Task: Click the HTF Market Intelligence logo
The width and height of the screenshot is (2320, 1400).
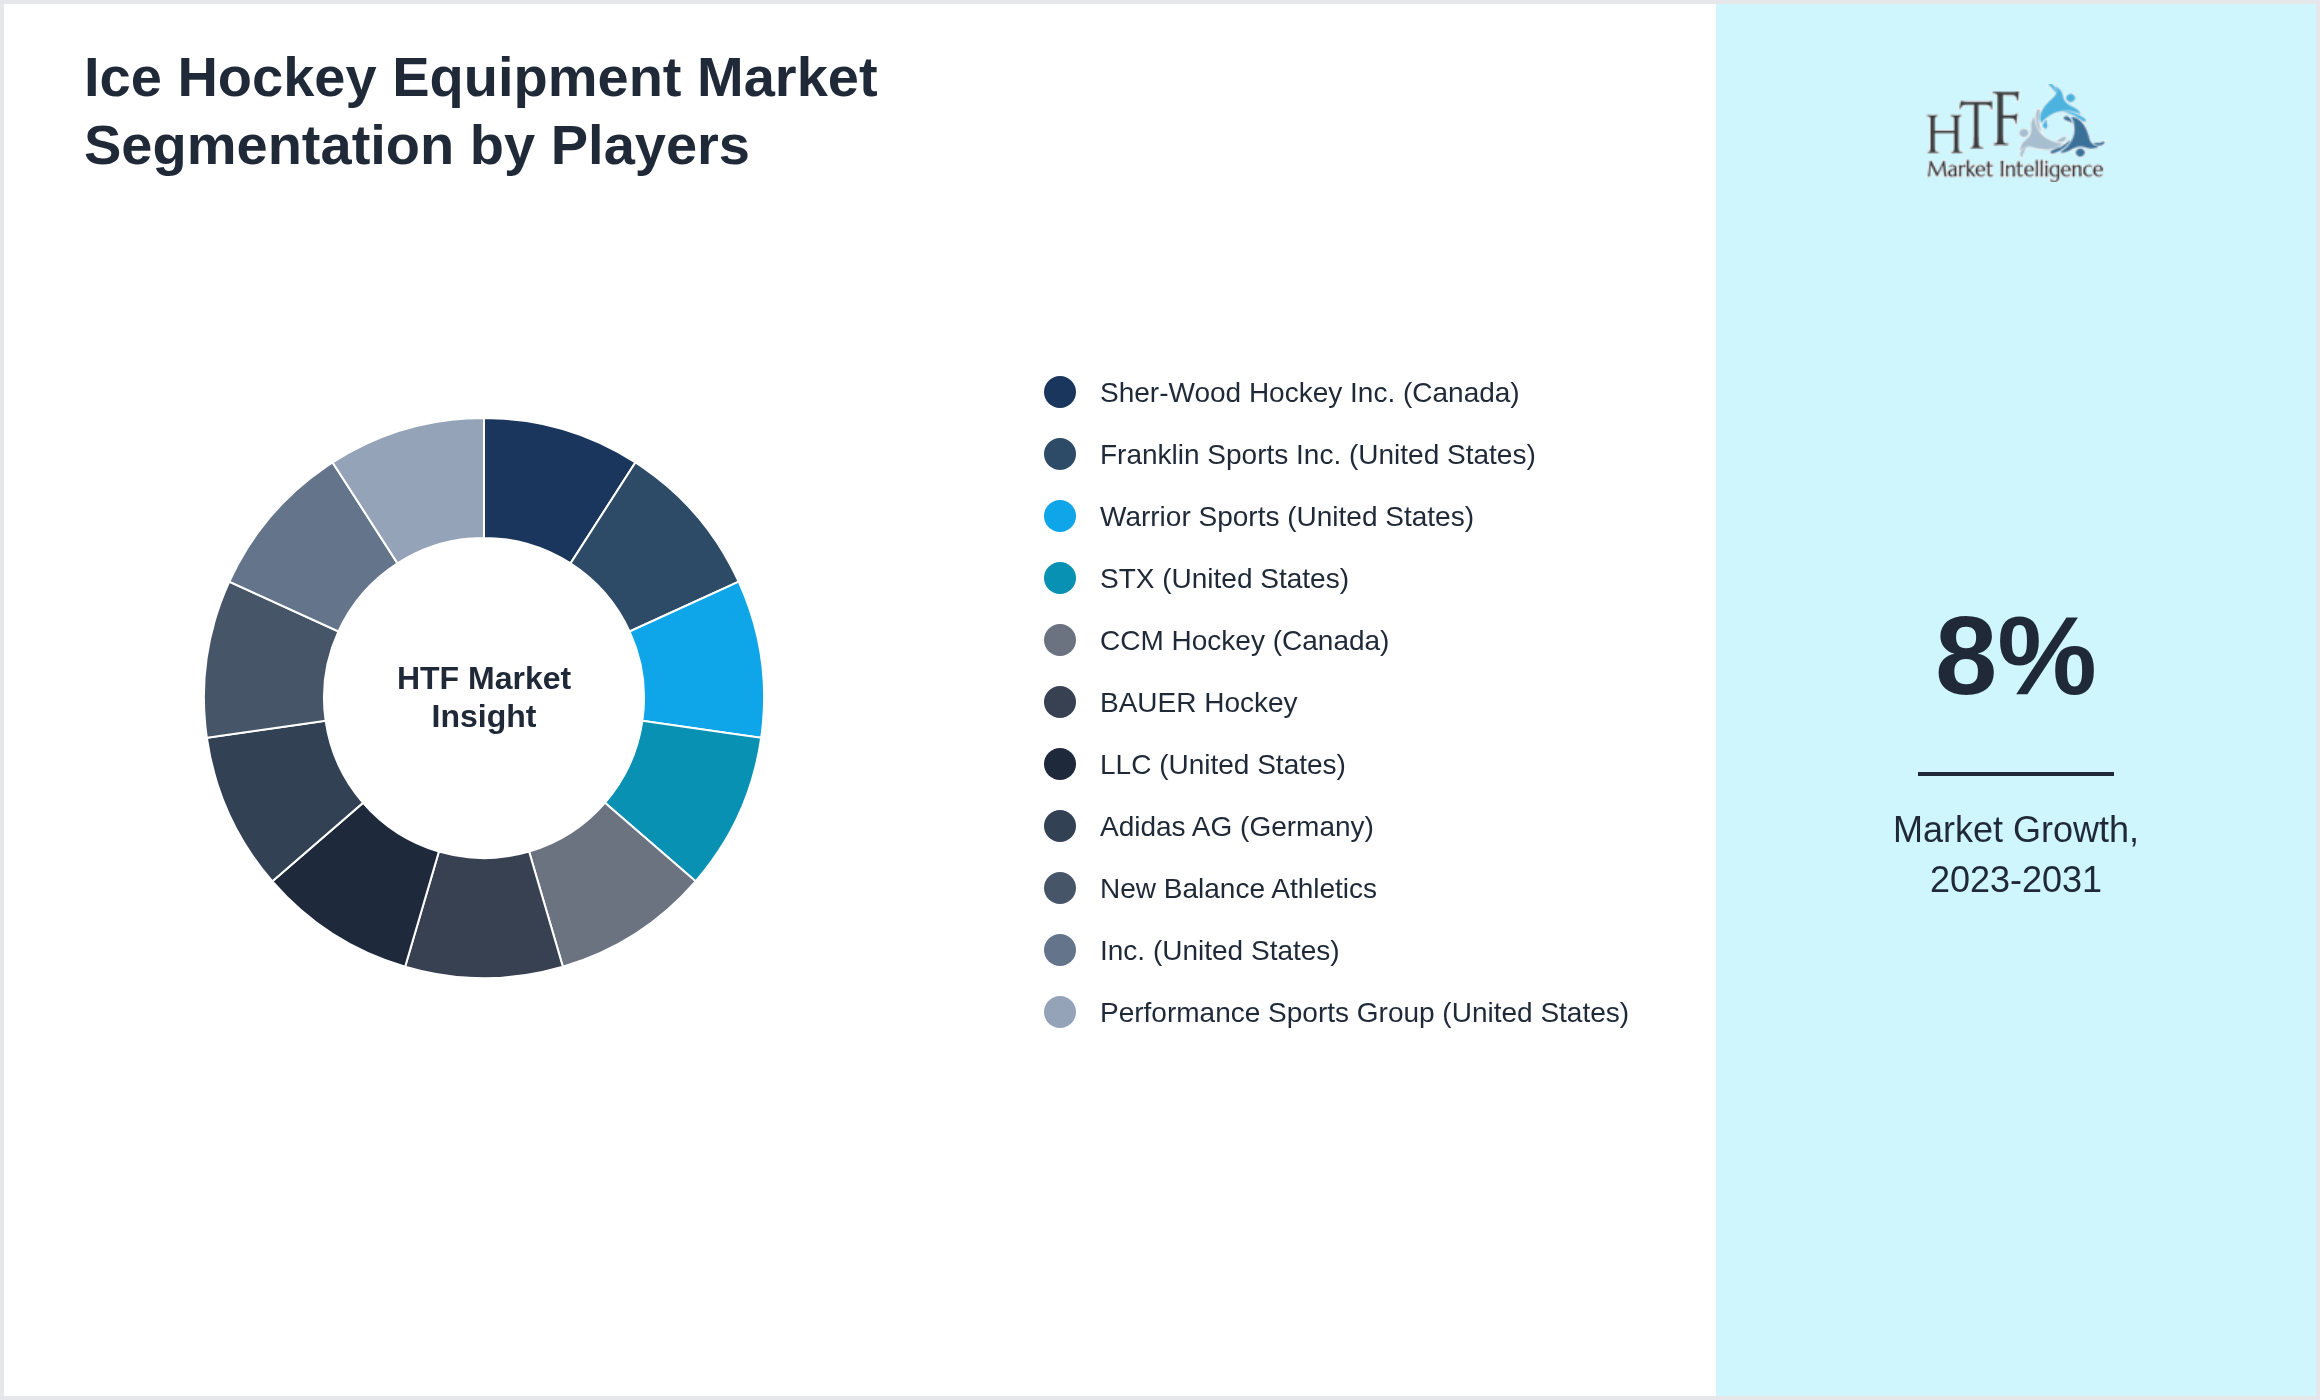Action: [2015, 132]
